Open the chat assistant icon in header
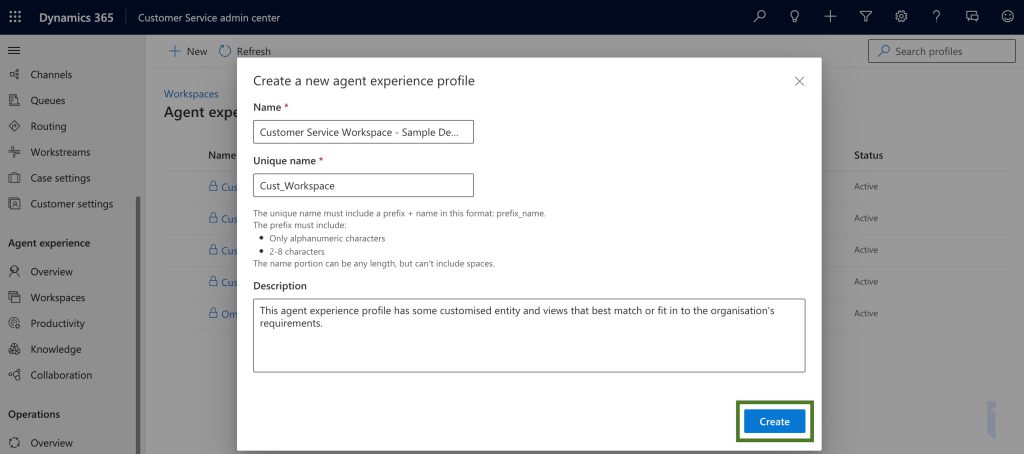This screenshot has height=454, width=1024. click(x=971, y=17)
